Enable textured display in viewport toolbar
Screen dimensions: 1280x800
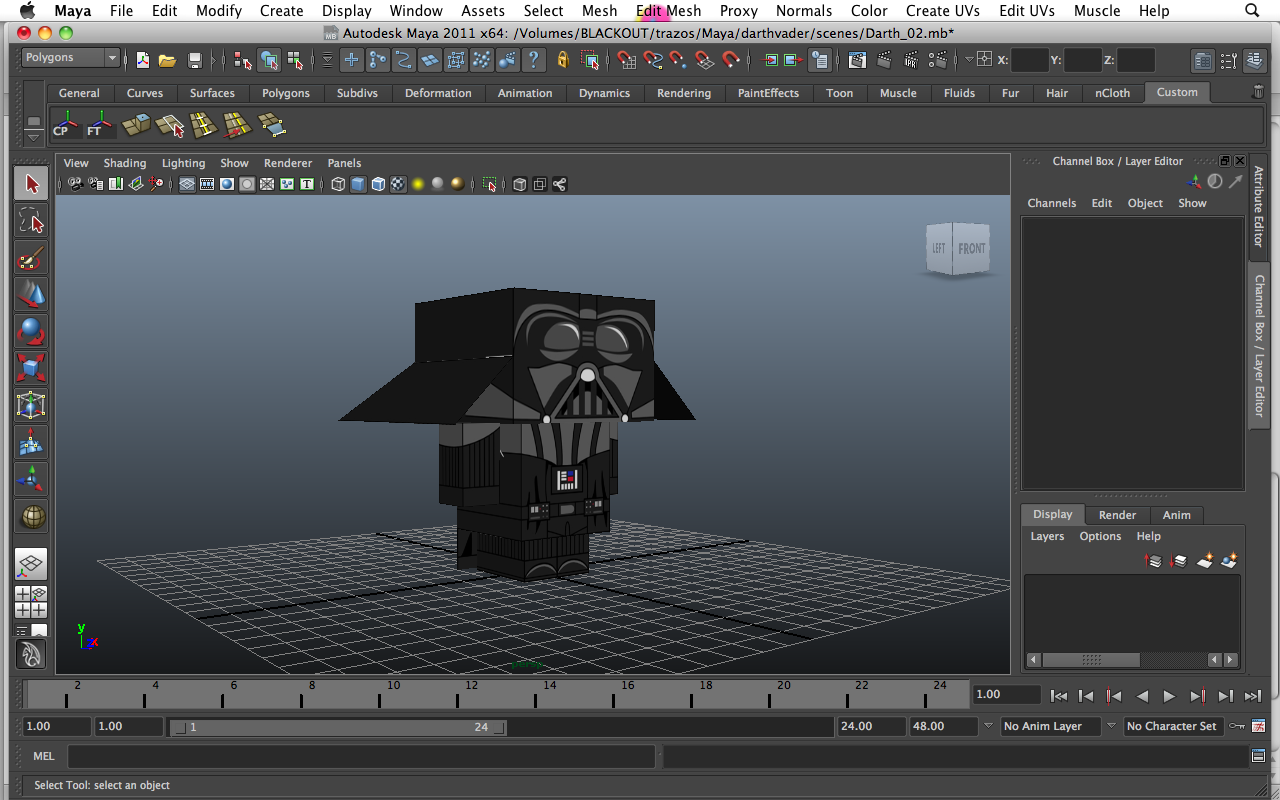[x=398, y=184]
